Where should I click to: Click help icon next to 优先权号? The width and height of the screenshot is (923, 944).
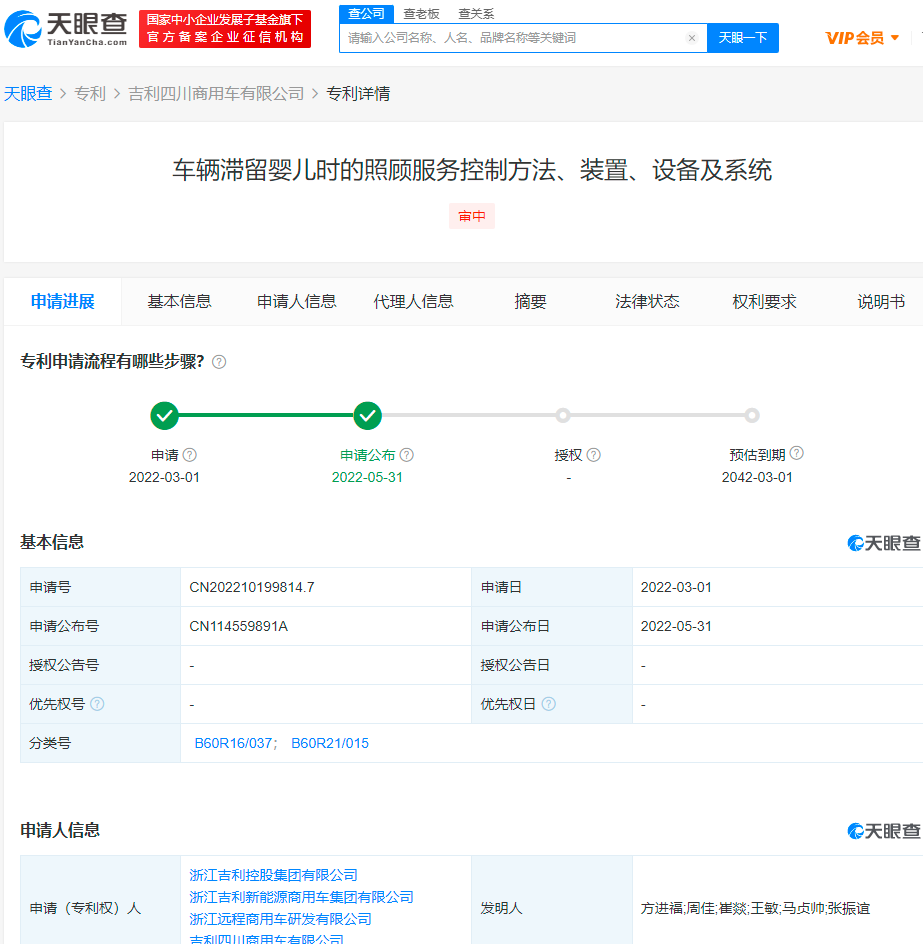point(97,704)
